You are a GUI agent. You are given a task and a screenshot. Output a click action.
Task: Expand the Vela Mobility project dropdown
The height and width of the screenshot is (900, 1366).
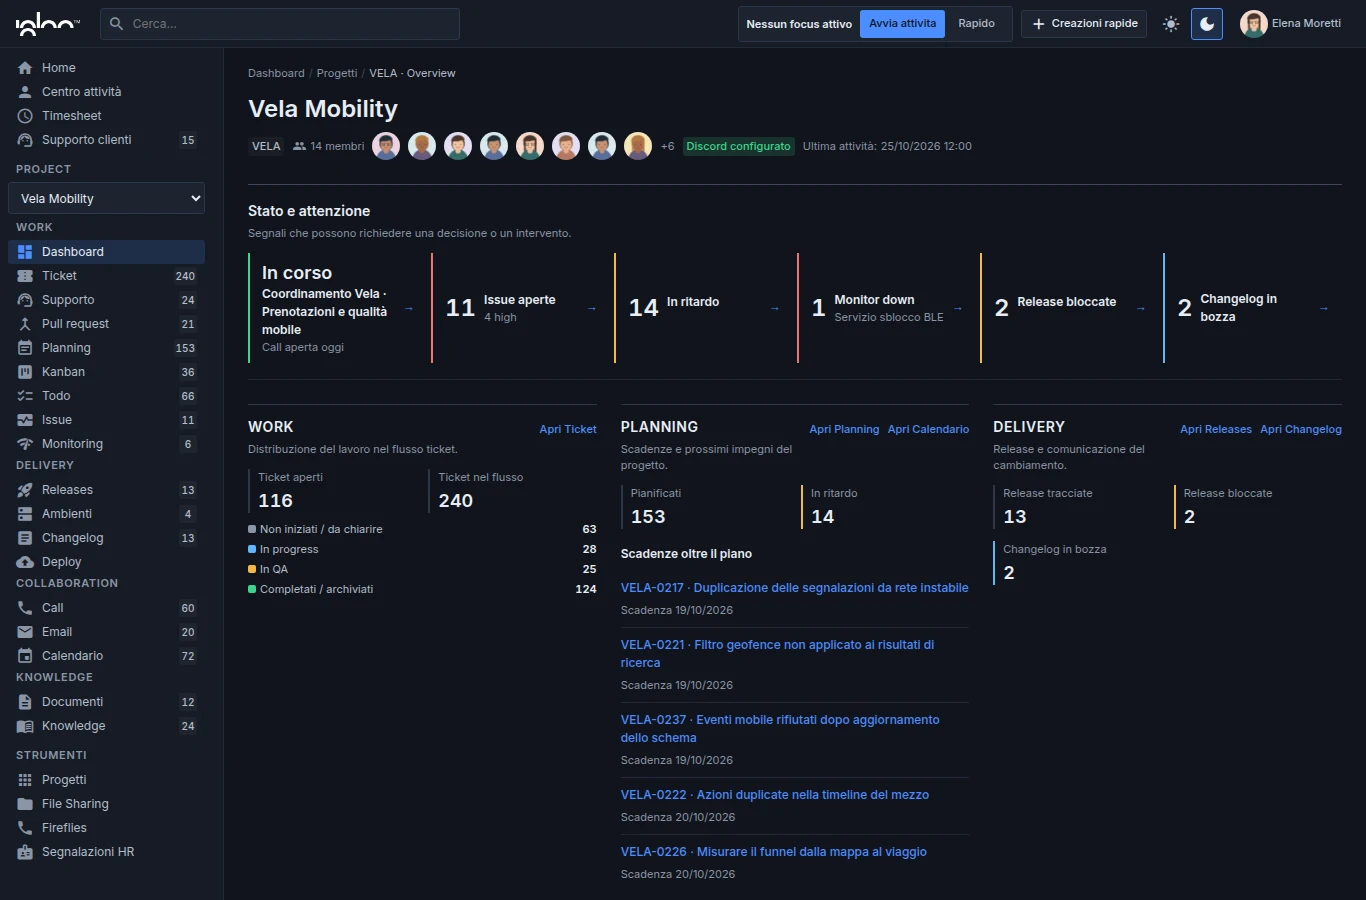[106, 198]
